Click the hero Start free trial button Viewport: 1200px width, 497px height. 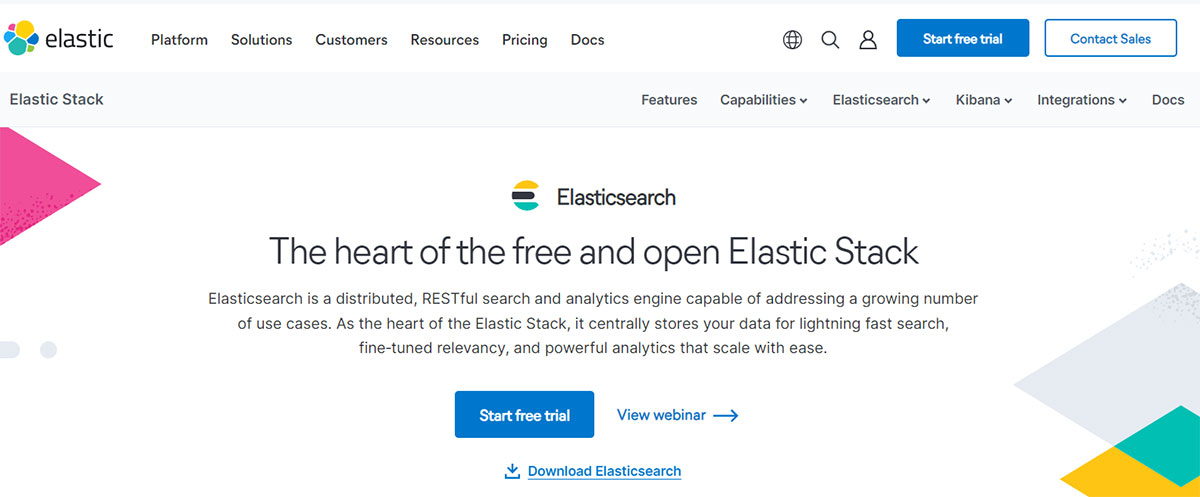[x=524, y=414]
